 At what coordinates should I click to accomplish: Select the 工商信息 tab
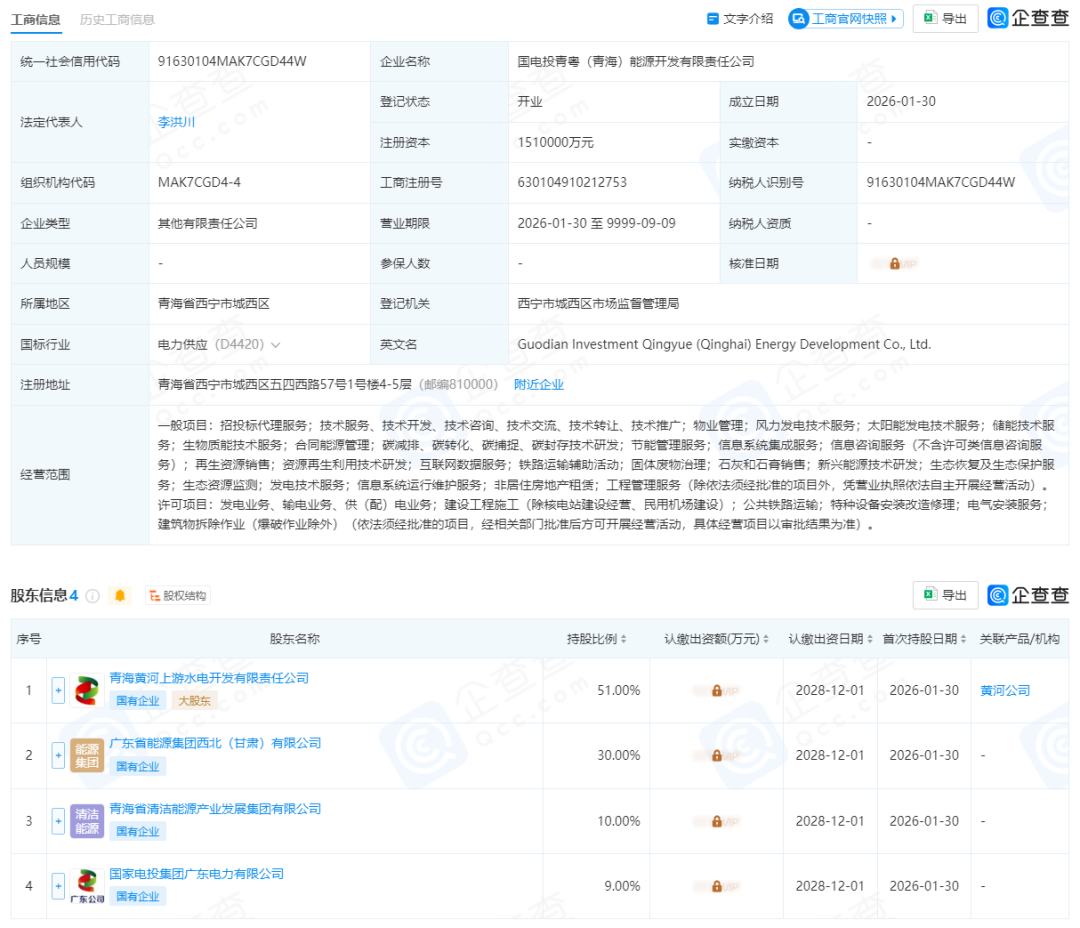click(x=35, y=19)
